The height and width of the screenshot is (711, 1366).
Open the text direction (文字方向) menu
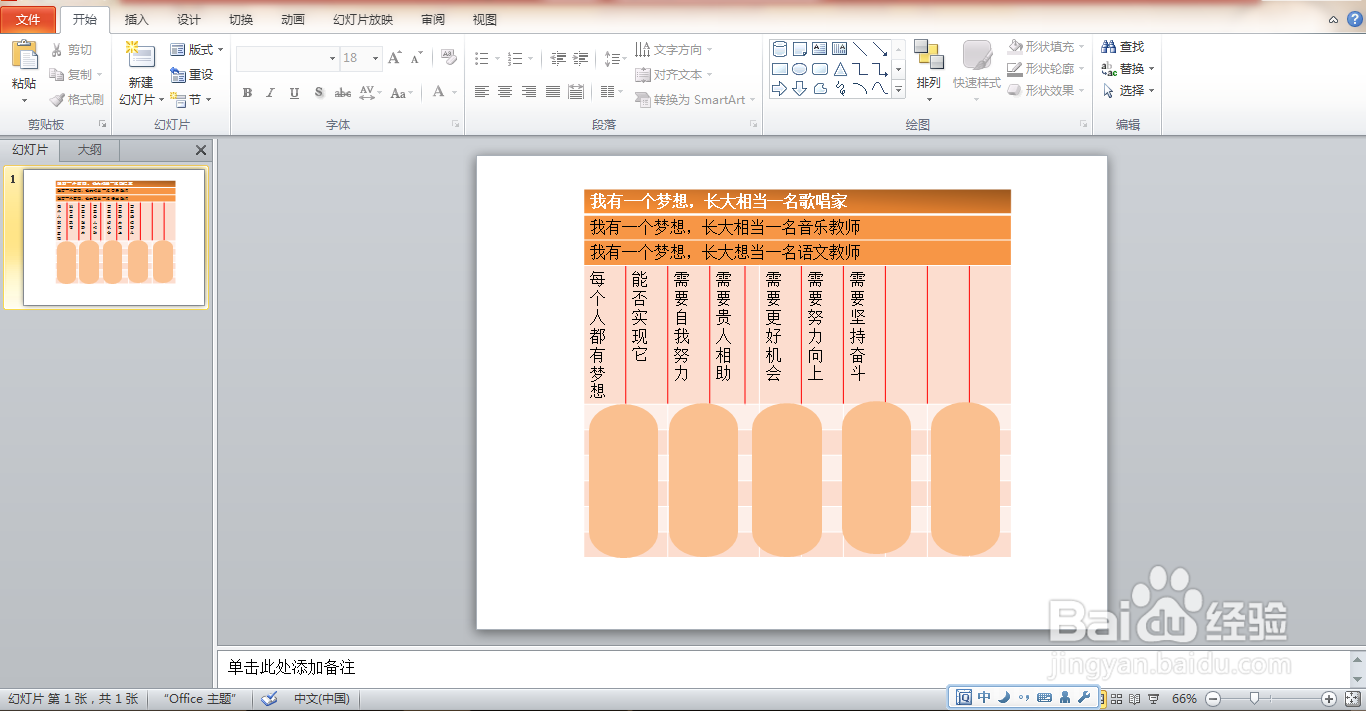(674, 50)
